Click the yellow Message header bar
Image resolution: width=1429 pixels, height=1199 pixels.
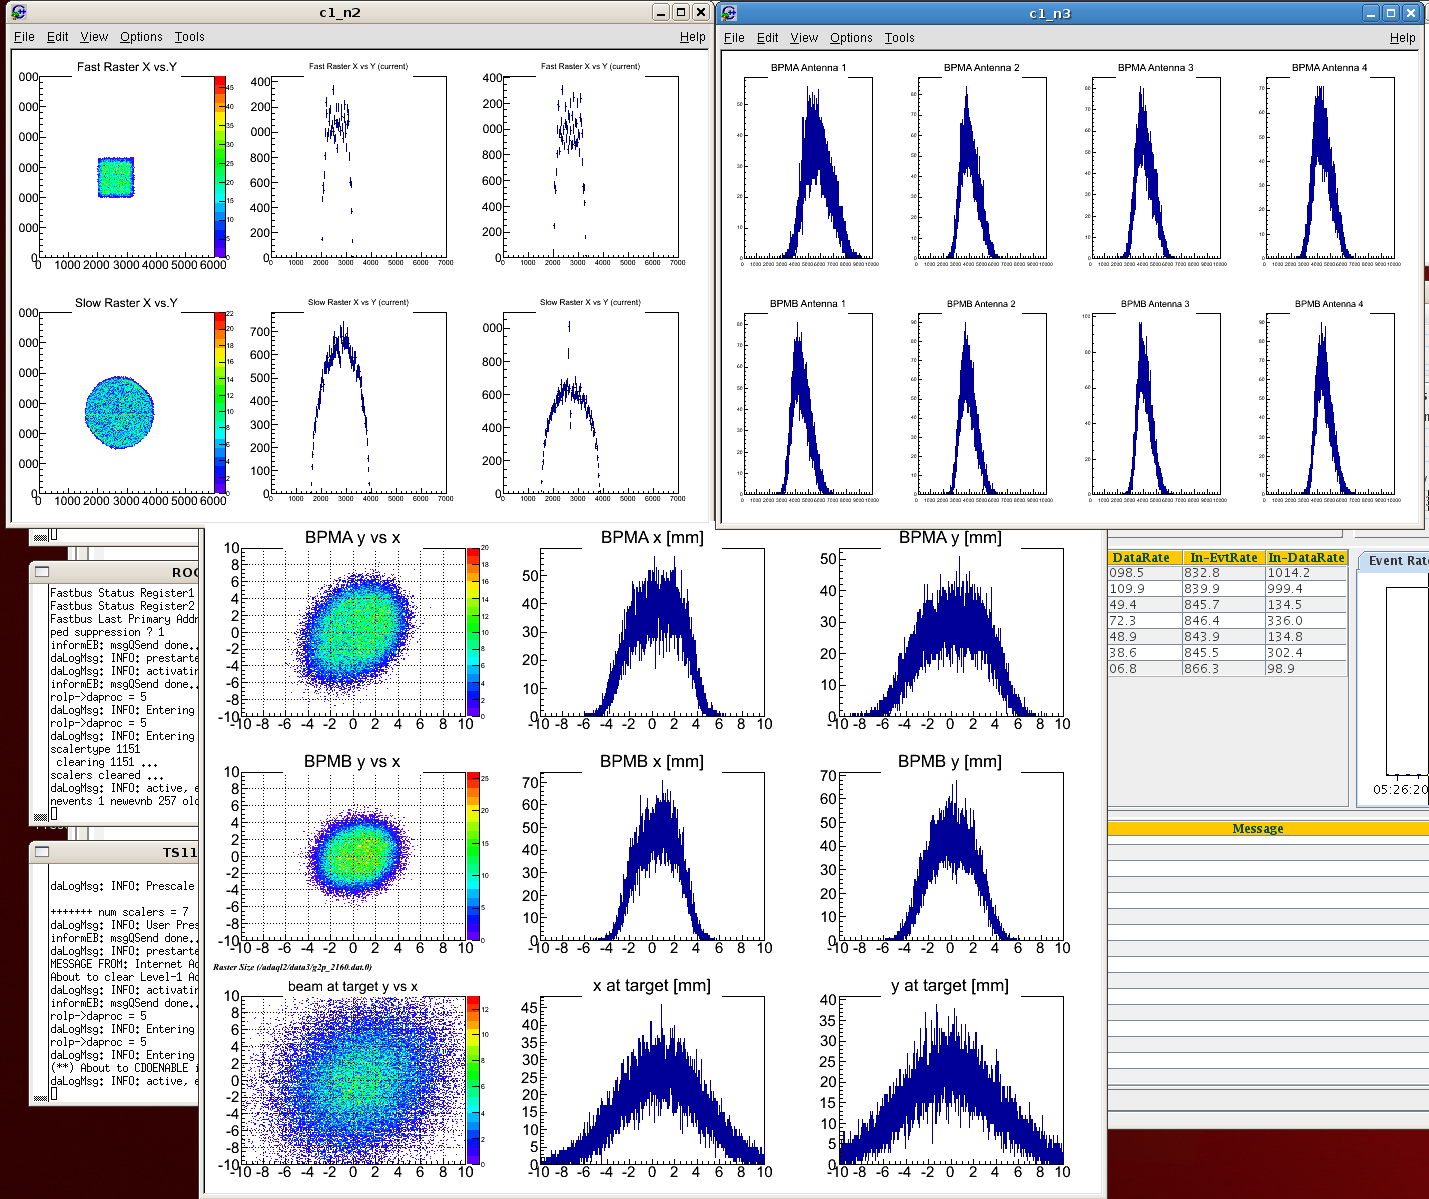1267,828
